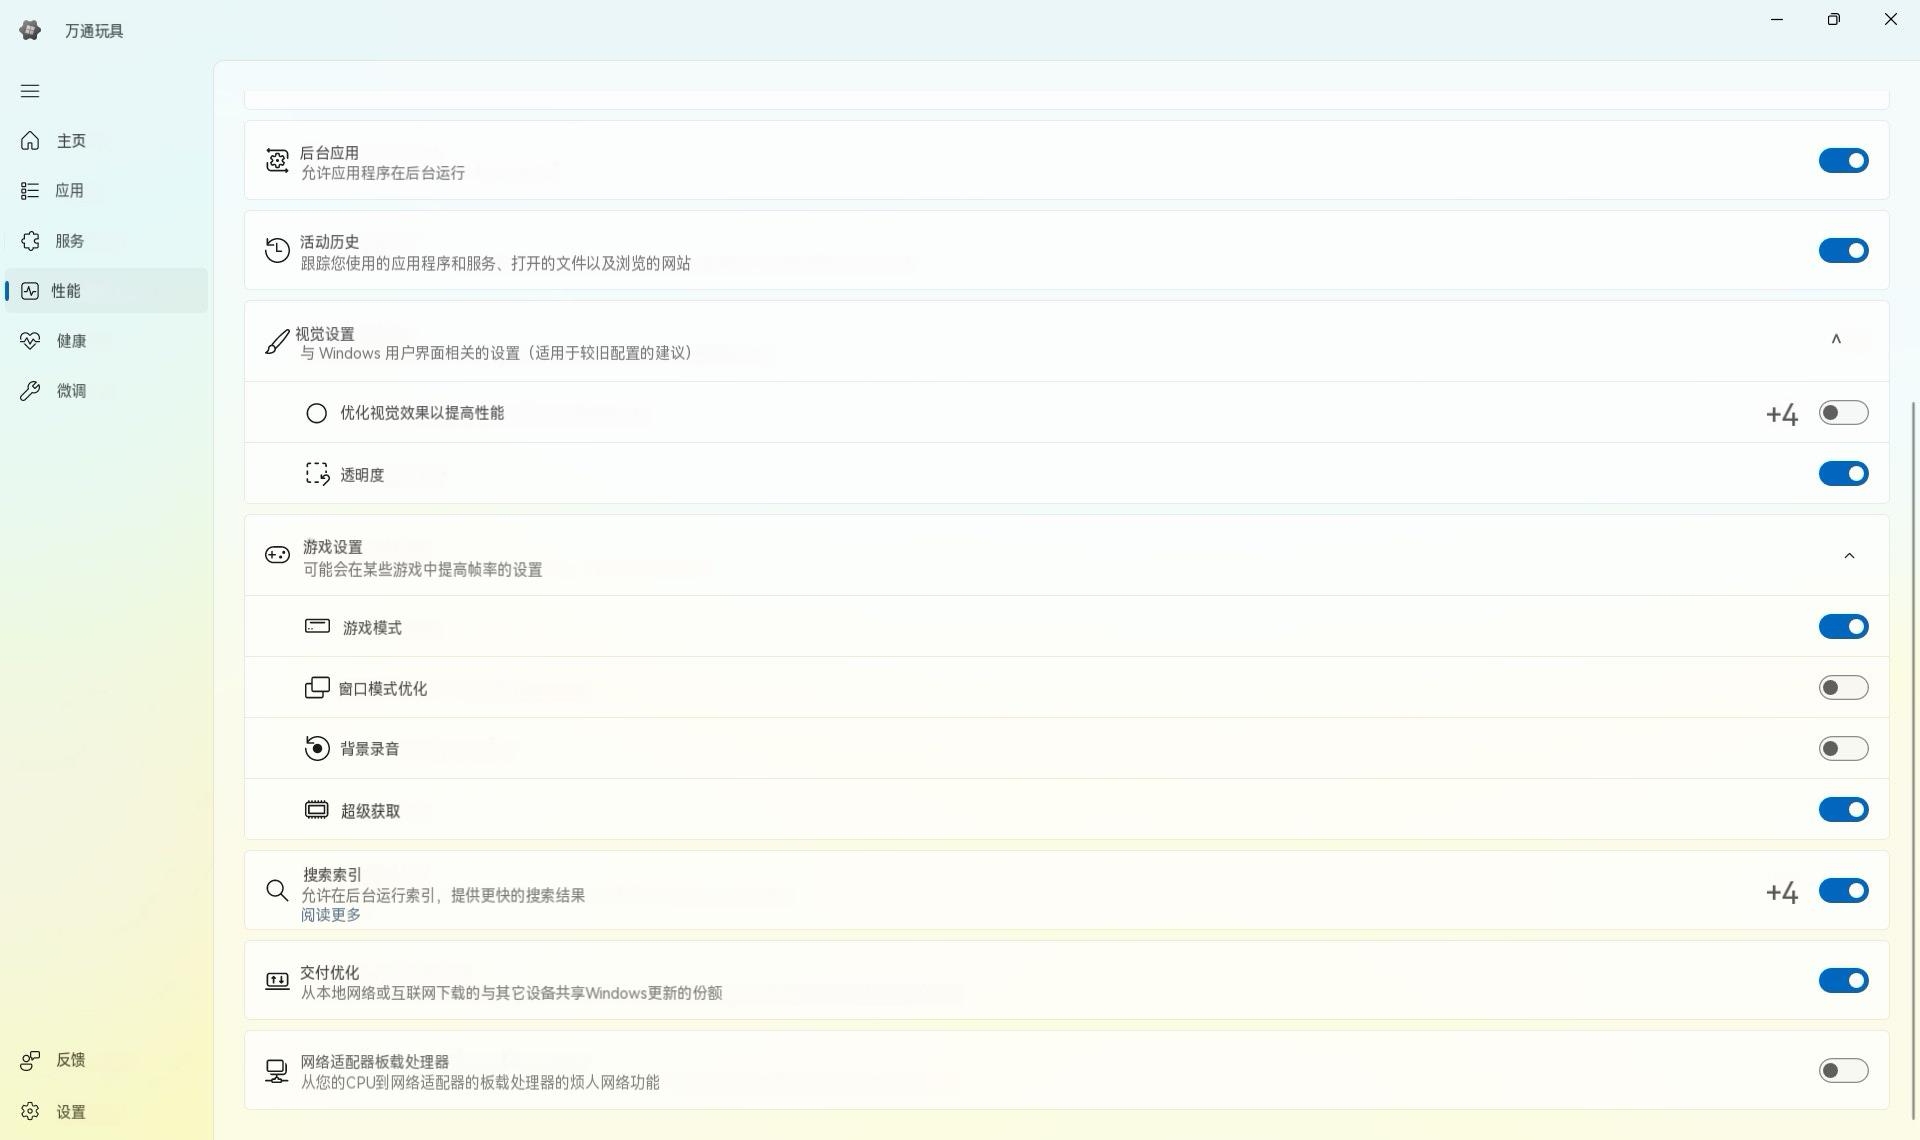This screenshot has width=1920, height=1140.
Task: Click the 交付优化 icon
Action: (277, 981)
